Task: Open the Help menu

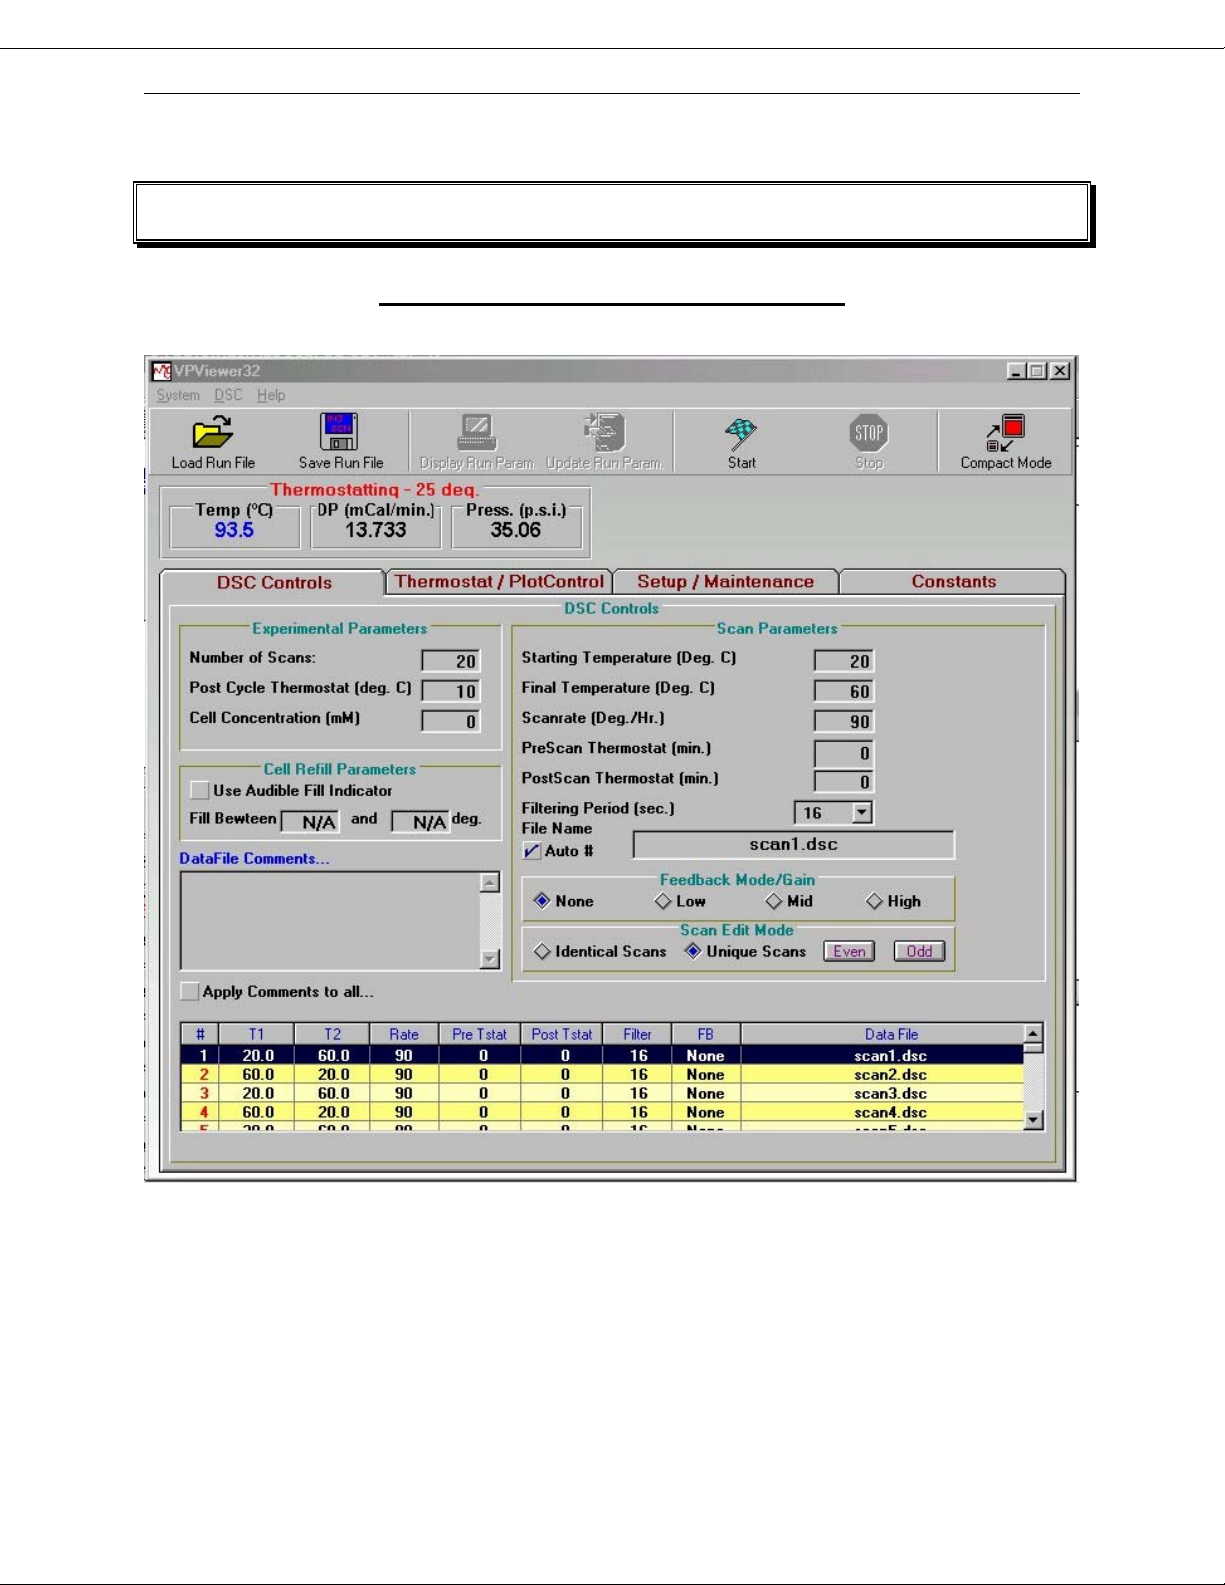Action: [x=271, y=395]
